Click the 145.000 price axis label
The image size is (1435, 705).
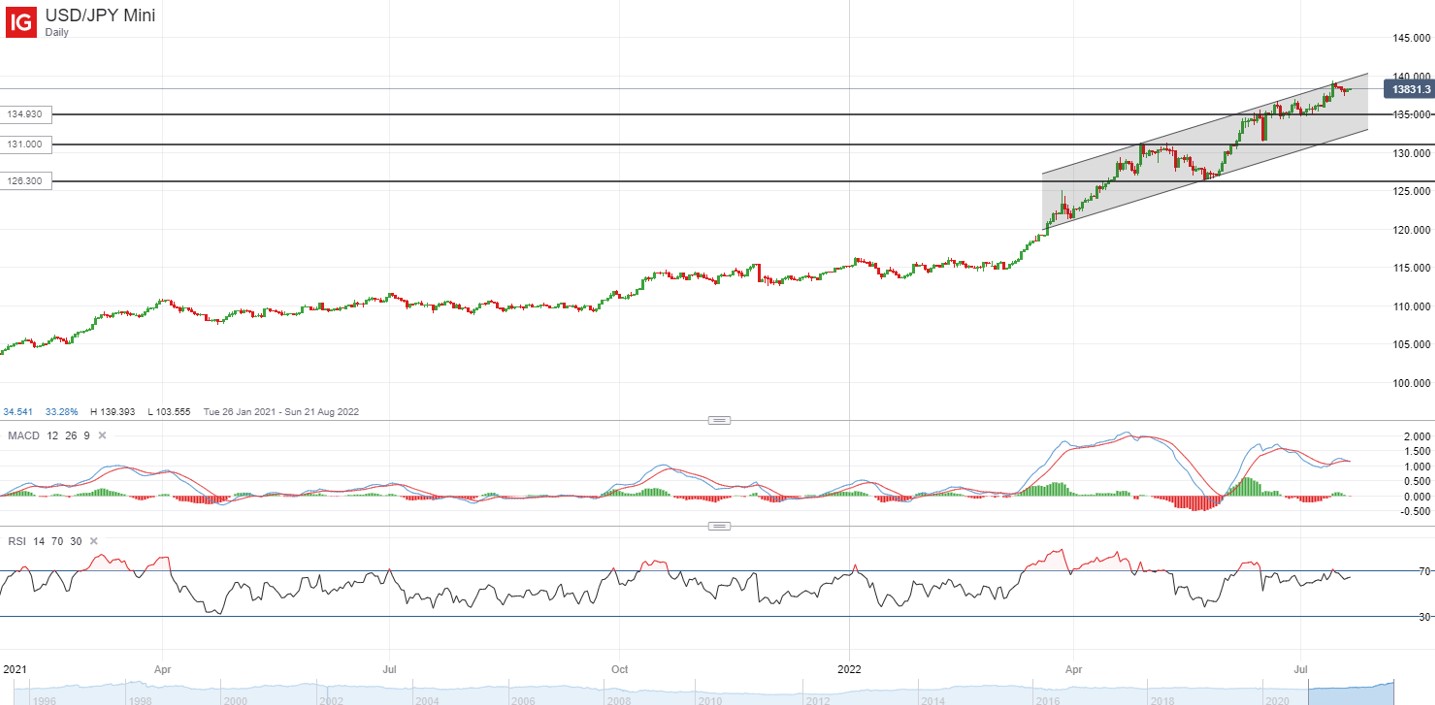pyautogui.click(x=1411, y=38)
